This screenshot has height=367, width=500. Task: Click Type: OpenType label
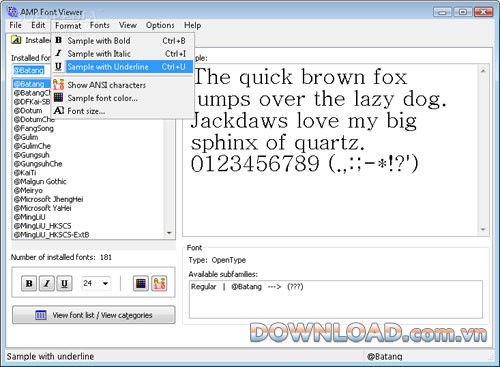[x=217, y=260]
